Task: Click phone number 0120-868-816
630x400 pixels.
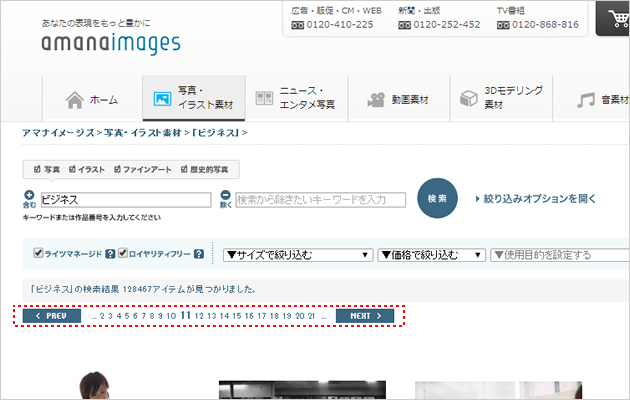Action: [545, 25]
